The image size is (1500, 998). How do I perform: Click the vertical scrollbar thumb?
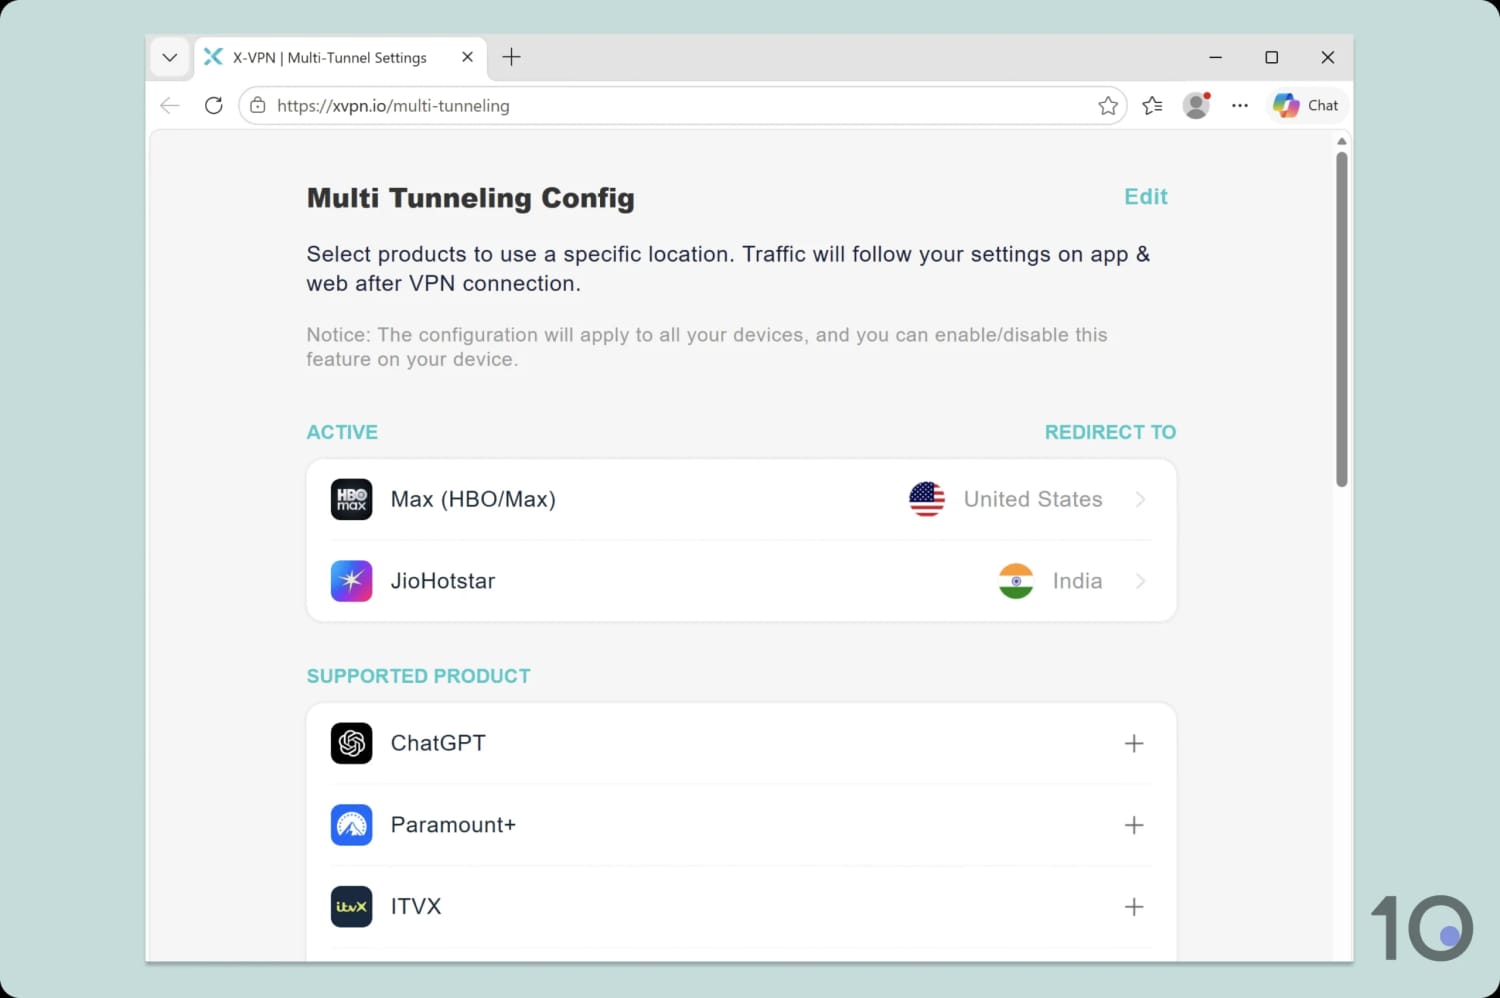(1342, 319)
